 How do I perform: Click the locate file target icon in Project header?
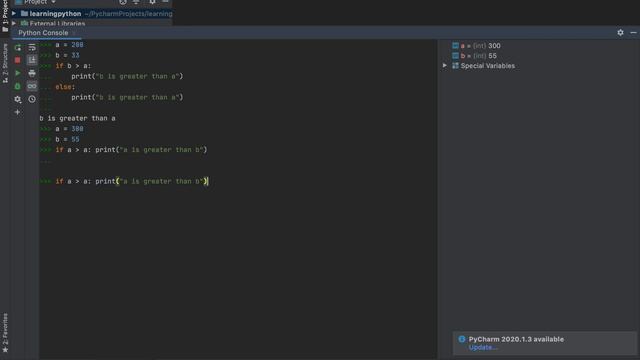[x=123, y=2]
